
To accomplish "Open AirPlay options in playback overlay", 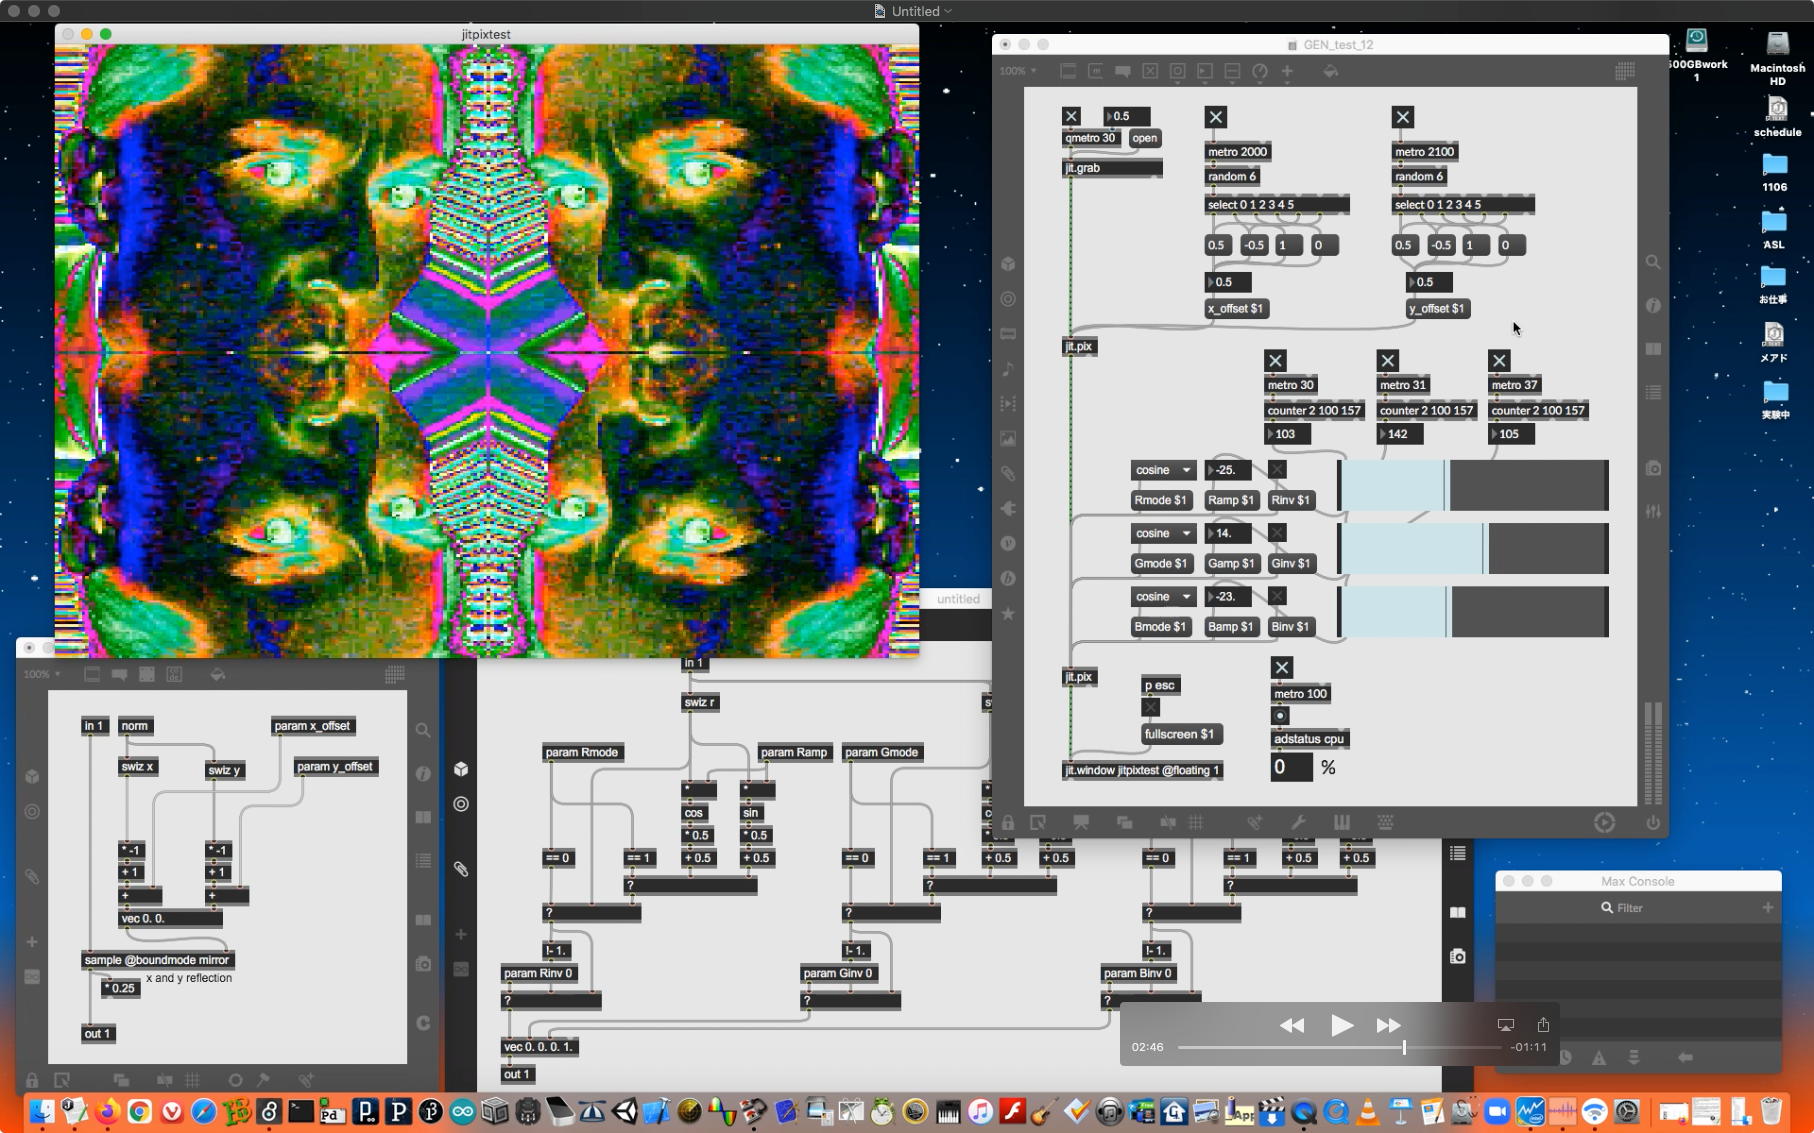I will coord(1505,1025).
